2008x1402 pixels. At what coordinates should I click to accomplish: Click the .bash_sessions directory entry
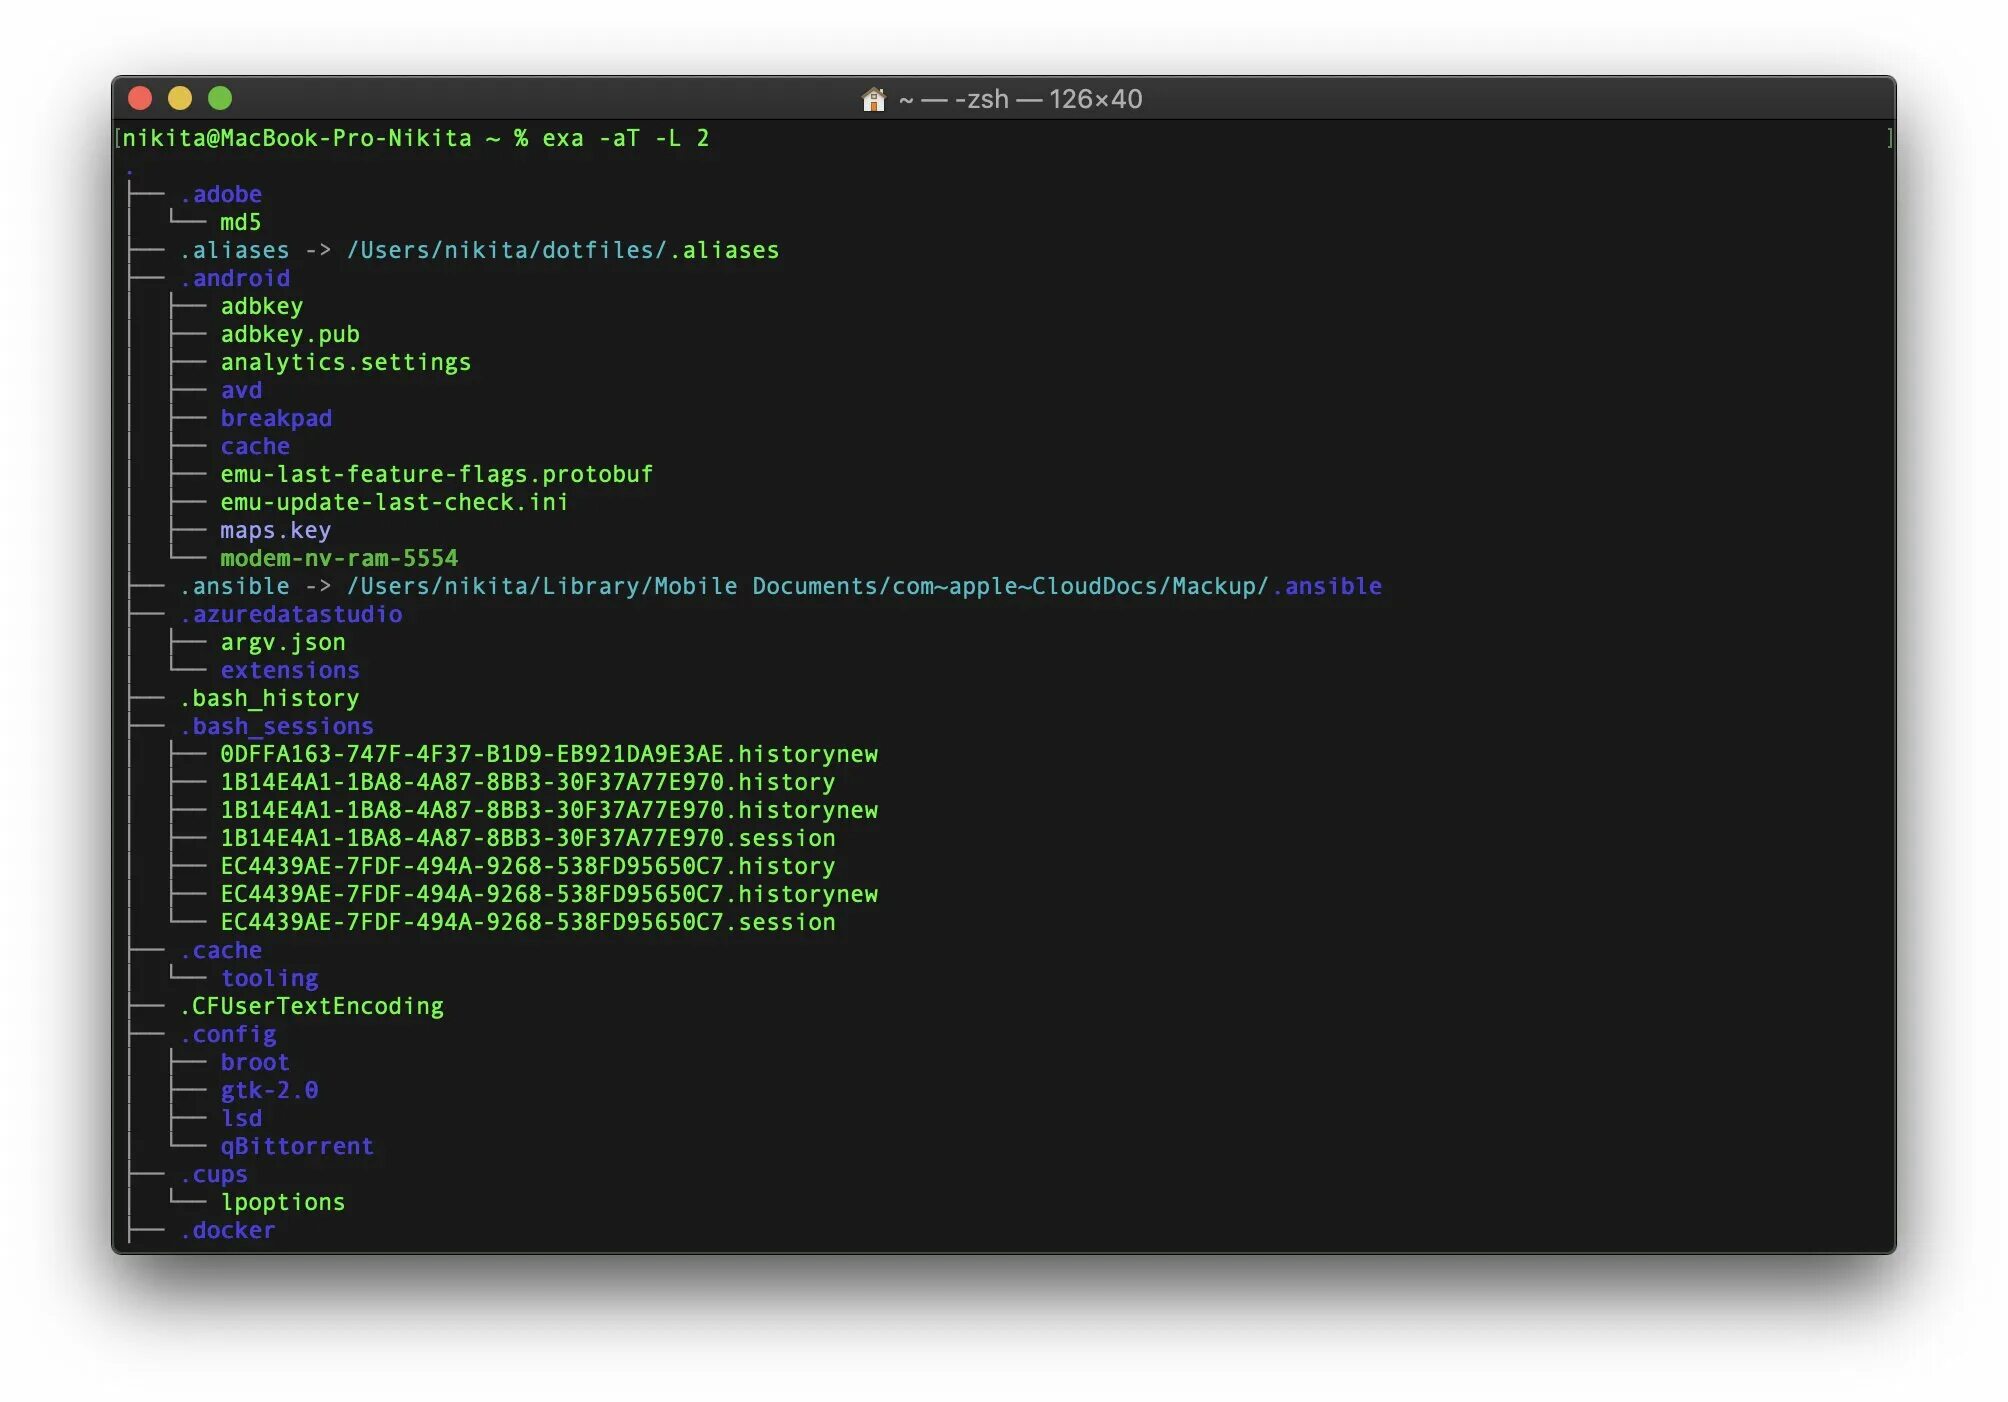(277, 726)
